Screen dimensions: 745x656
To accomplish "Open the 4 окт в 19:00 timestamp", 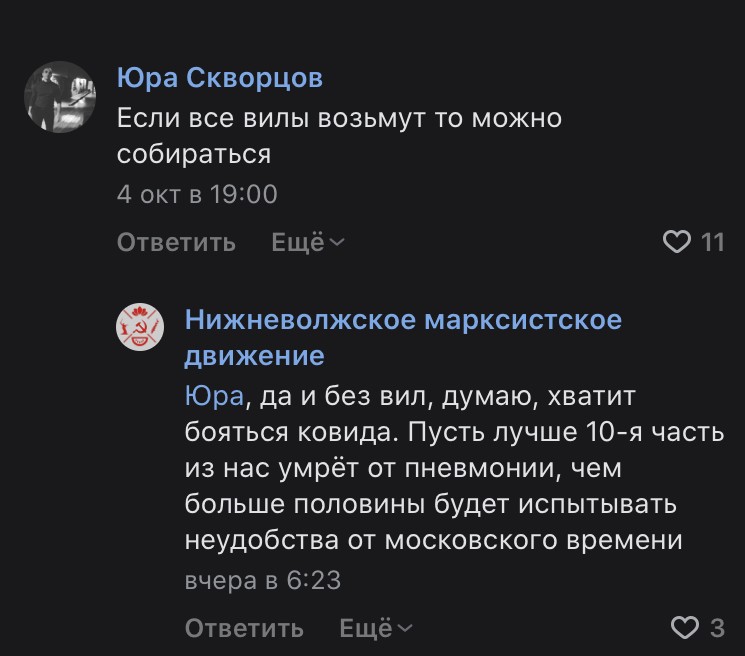I will 197,193.
